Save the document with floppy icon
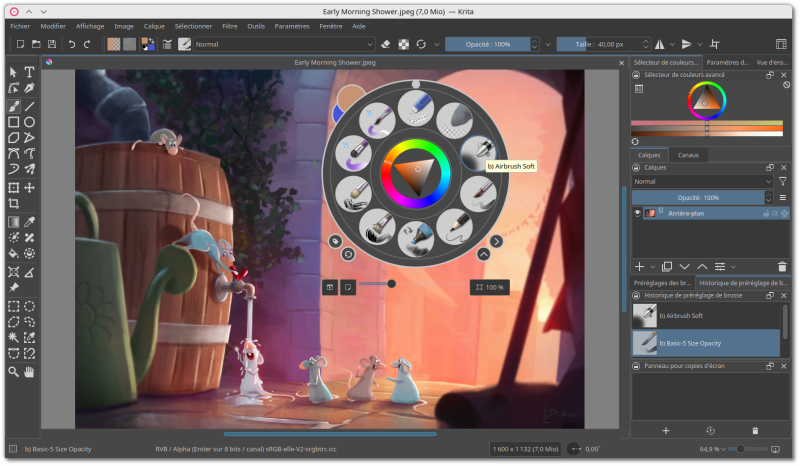The image size is (800, 466). (x=52, y=44)
